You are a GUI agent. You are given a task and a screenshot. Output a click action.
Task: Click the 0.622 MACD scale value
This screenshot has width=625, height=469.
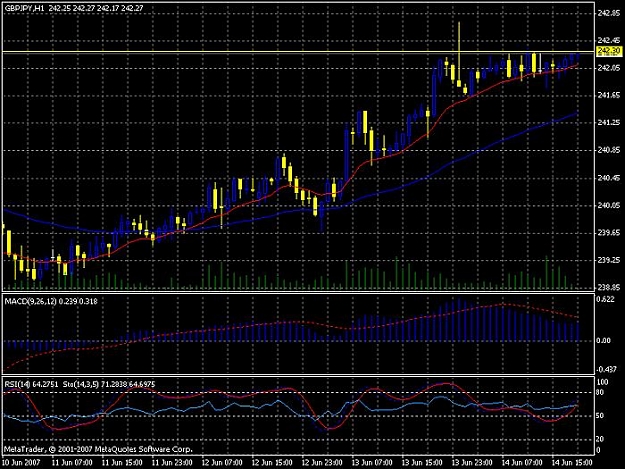pyautogui.click(x=606, y=299)
